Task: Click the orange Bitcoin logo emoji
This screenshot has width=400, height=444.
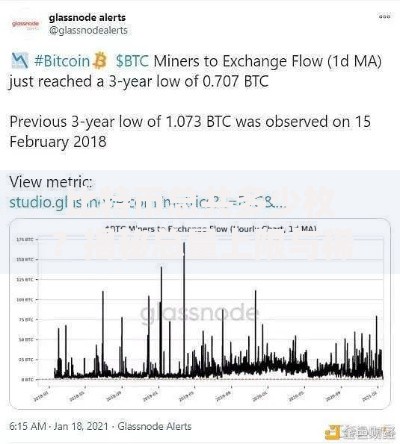Action: click(x=100, y=61)
